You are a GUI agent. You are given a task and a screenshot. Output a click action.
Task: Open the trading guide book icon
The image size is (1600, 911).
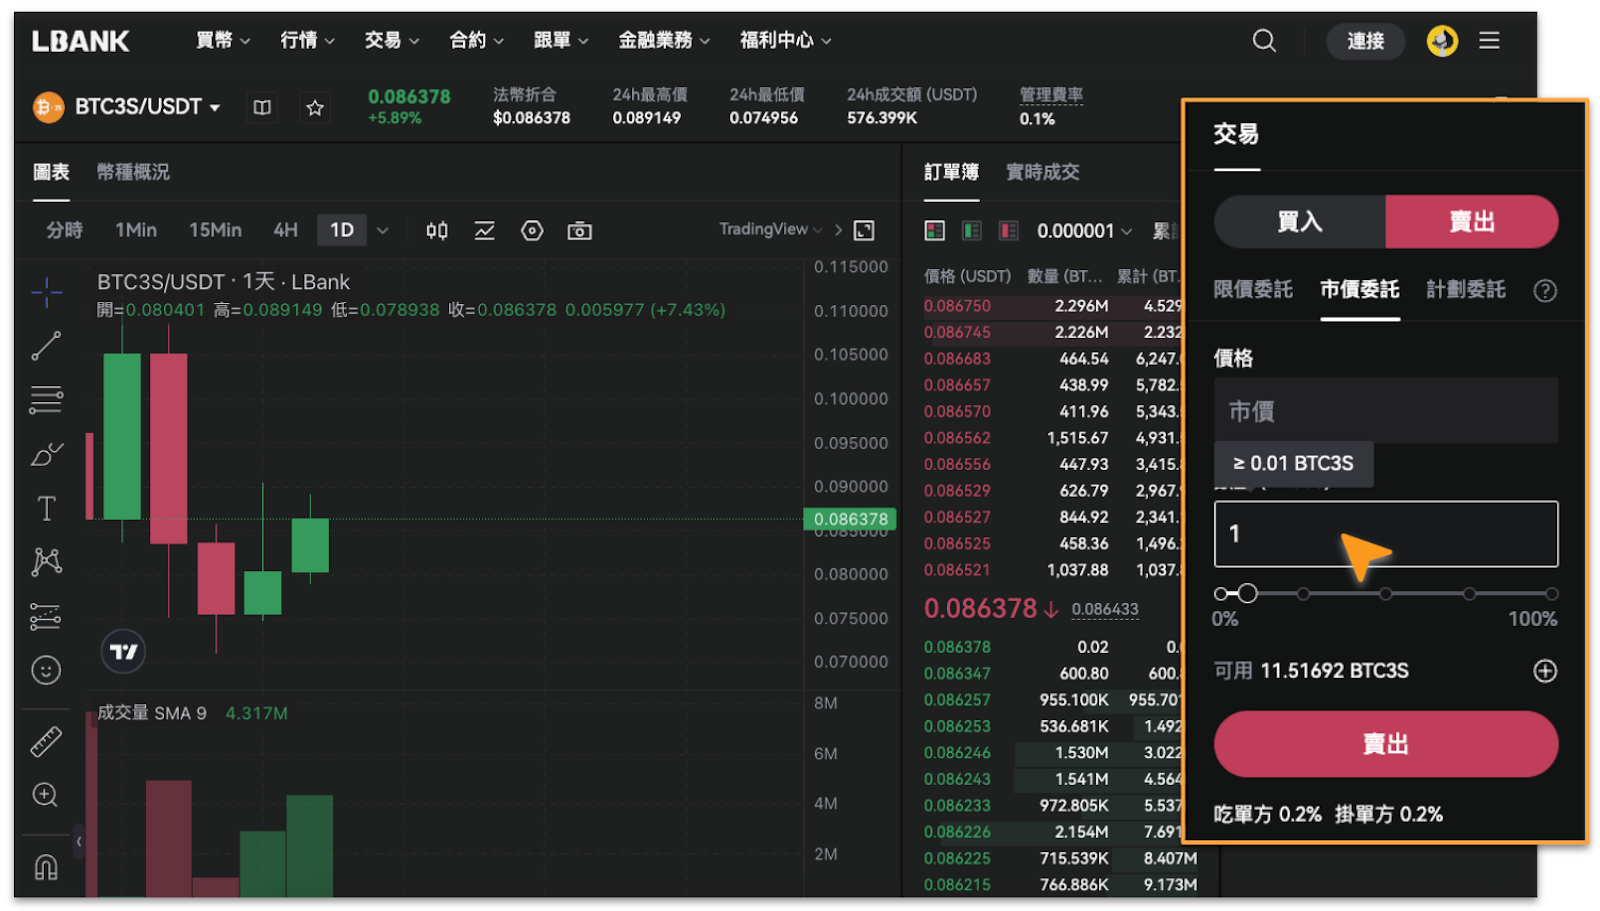[262, 107]
